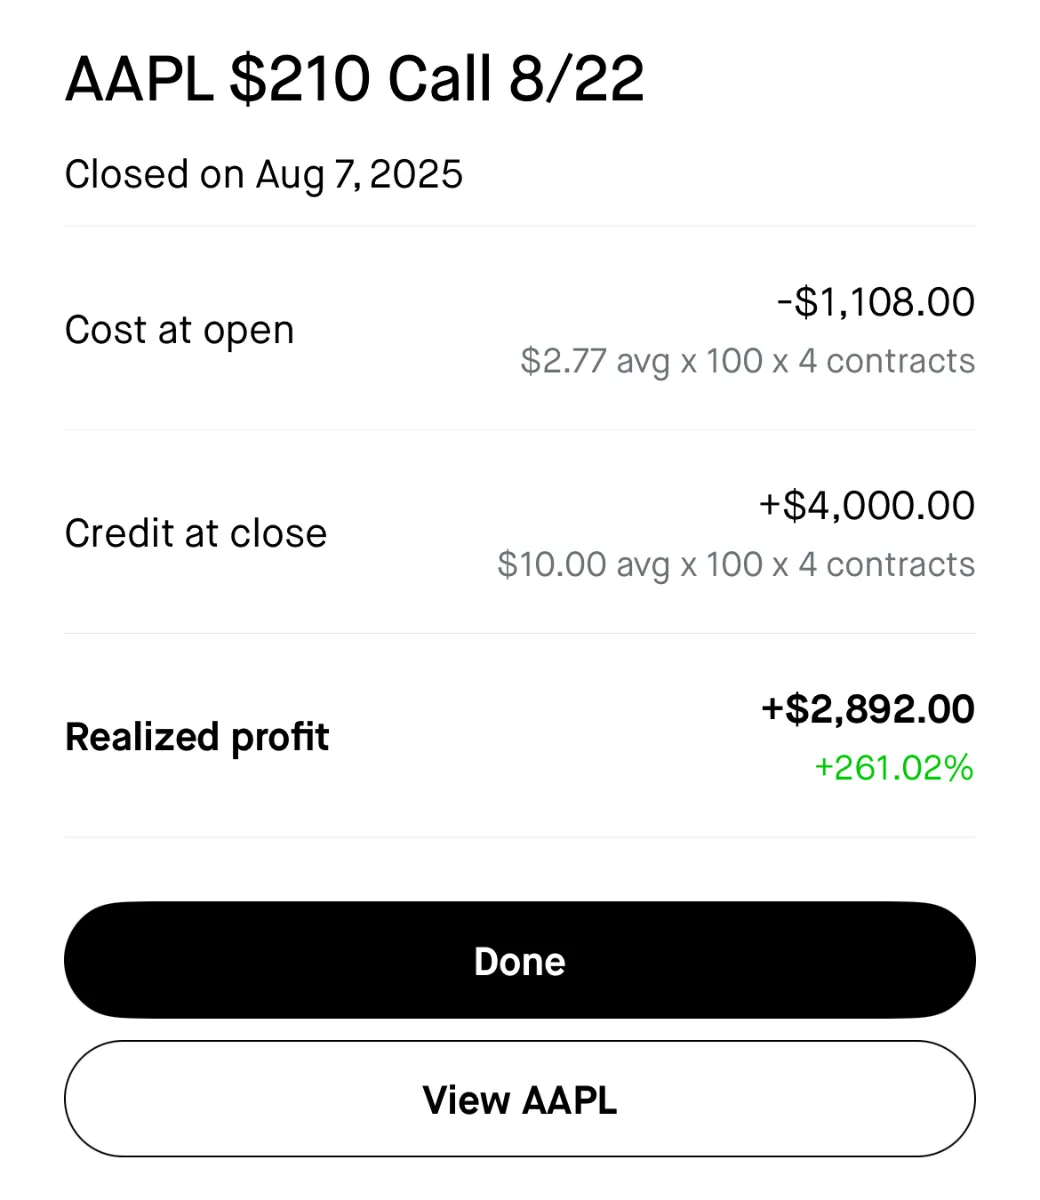
Task: Click 4 contracts under the credit amount
Action: point(886,564)
